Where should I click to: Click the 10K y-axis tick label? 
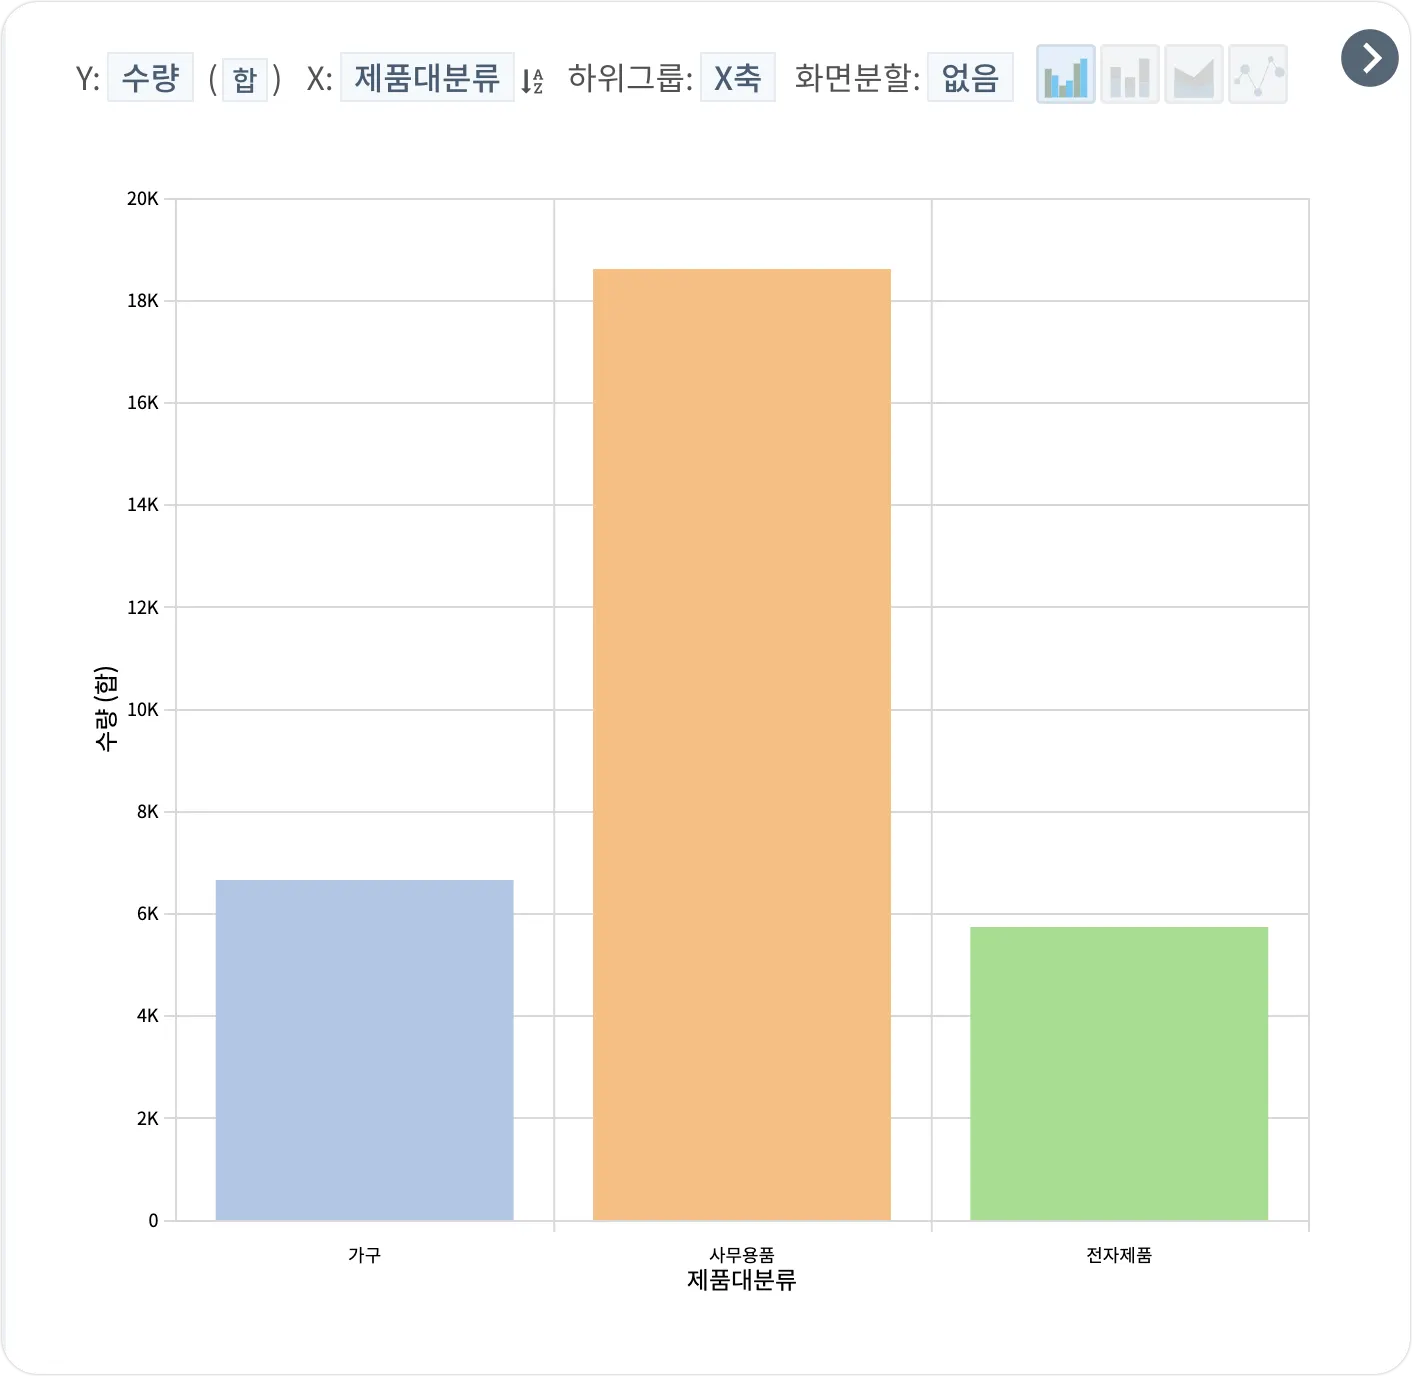pos(143,710)
